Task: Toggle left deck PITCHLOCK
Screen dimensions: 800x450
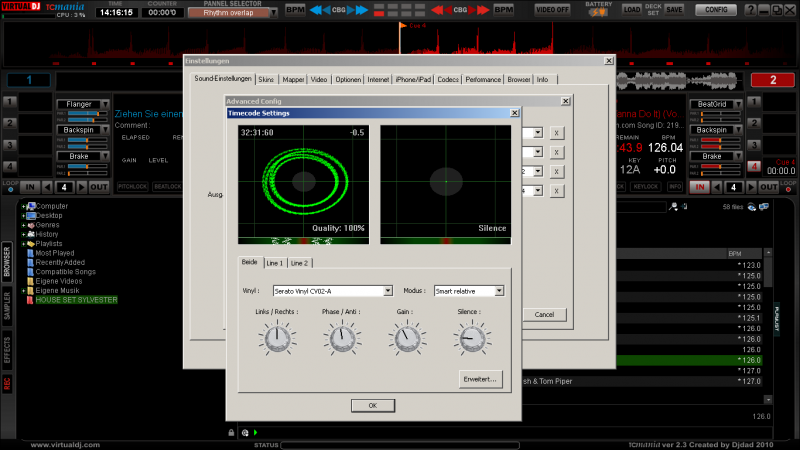Action: (x=132, y=187)
